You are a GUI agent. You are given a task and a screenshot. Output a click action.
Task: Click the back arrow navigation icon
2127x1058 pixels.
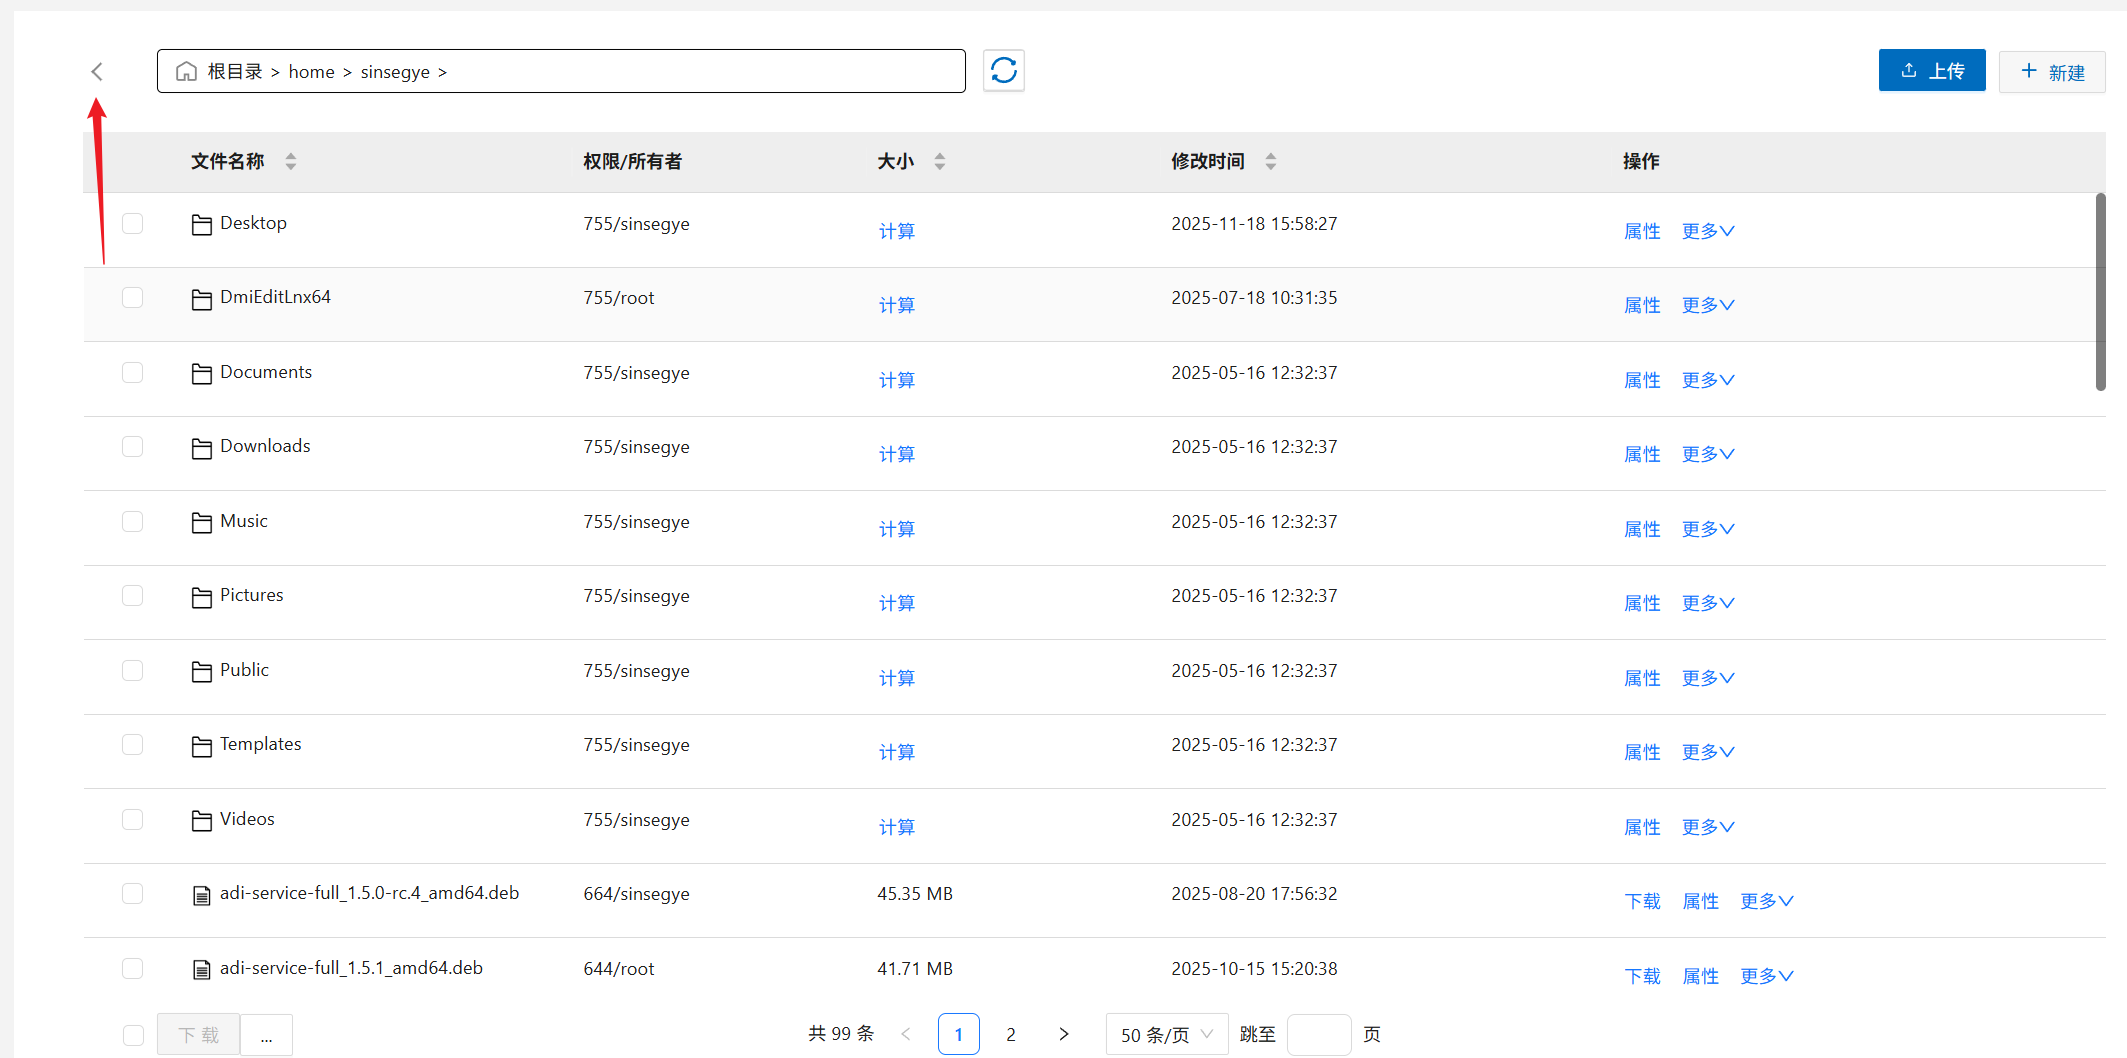tap(97, 71)
